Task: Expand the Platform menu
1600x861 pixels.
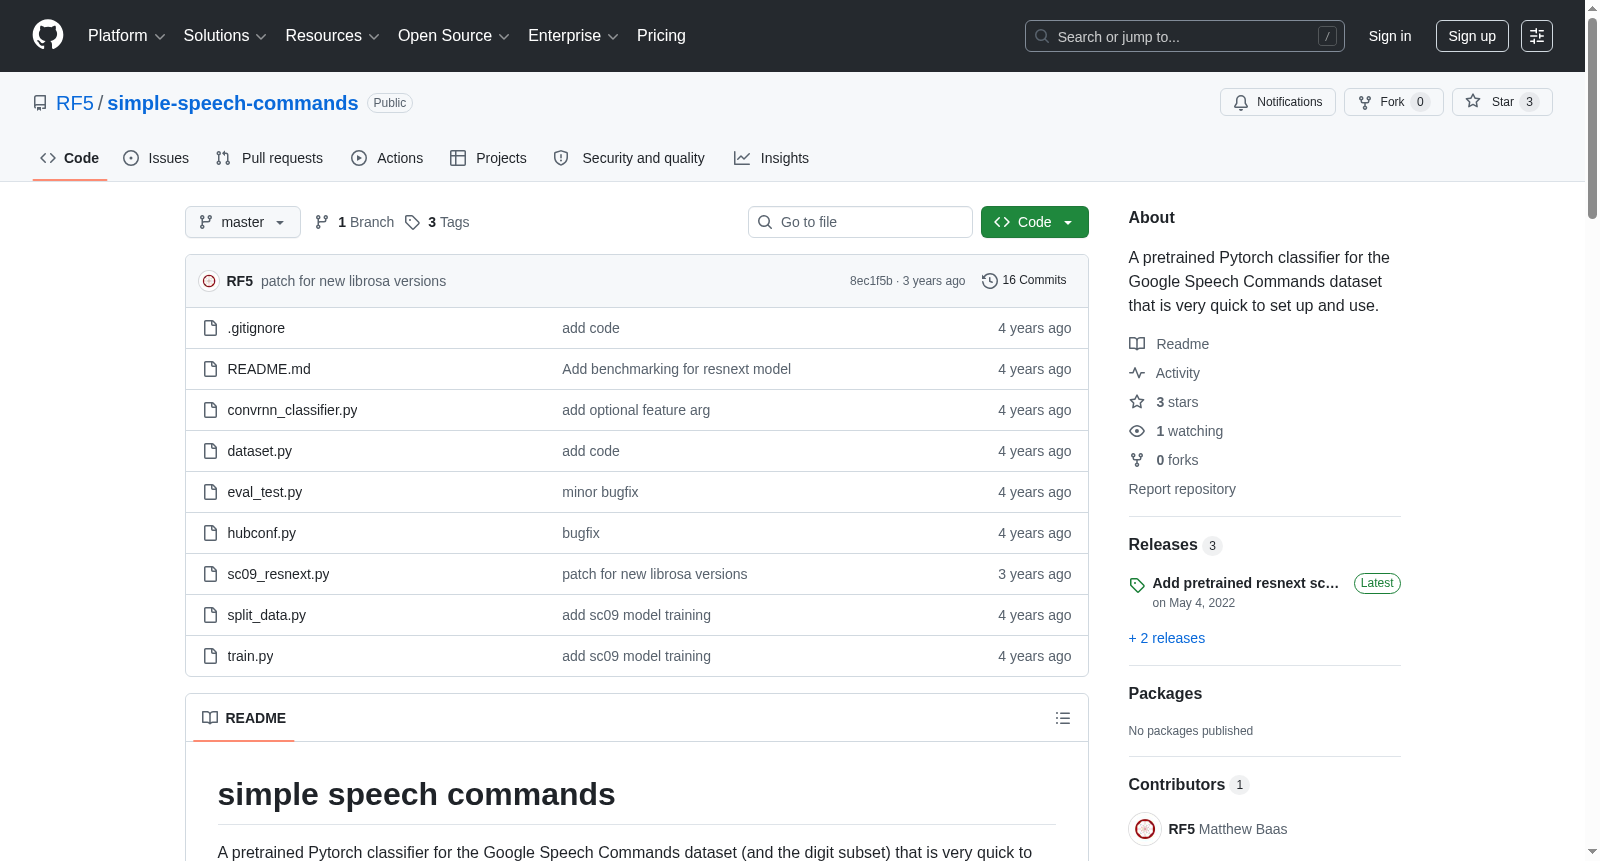Action: pyautogui.click(x=126, y=36)
